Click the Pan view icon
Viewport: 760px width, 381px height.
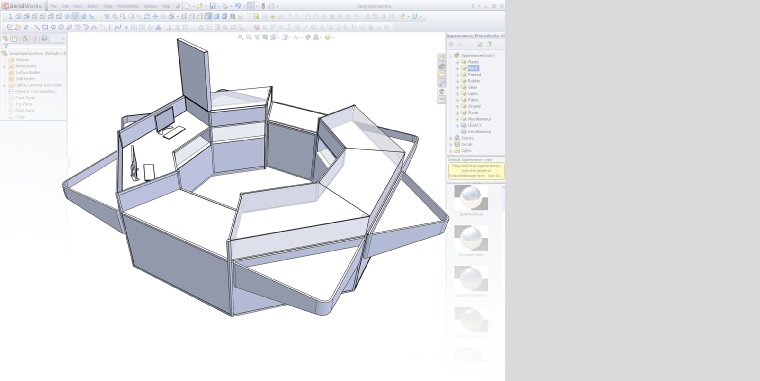pyautogui.click(x=155, y=16)
